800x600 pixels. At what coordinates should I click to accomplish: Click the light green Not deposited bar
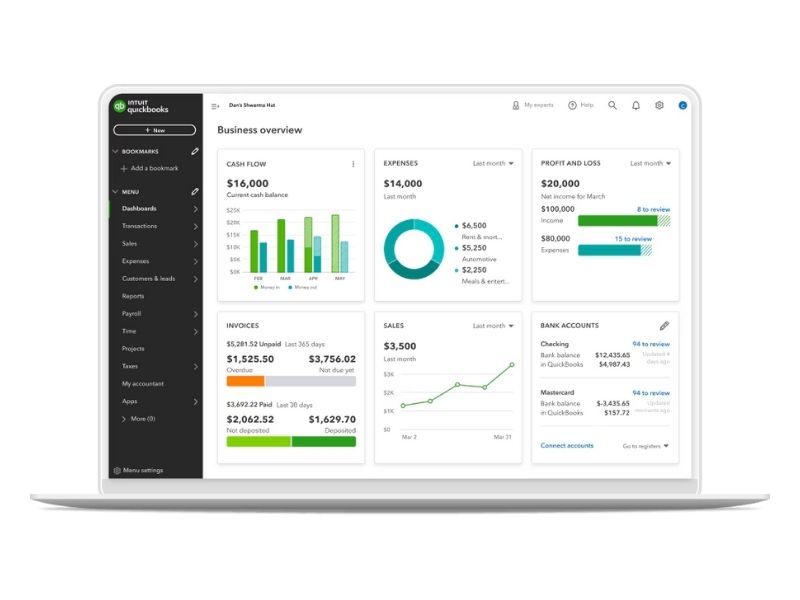click(x=259, y=441)
